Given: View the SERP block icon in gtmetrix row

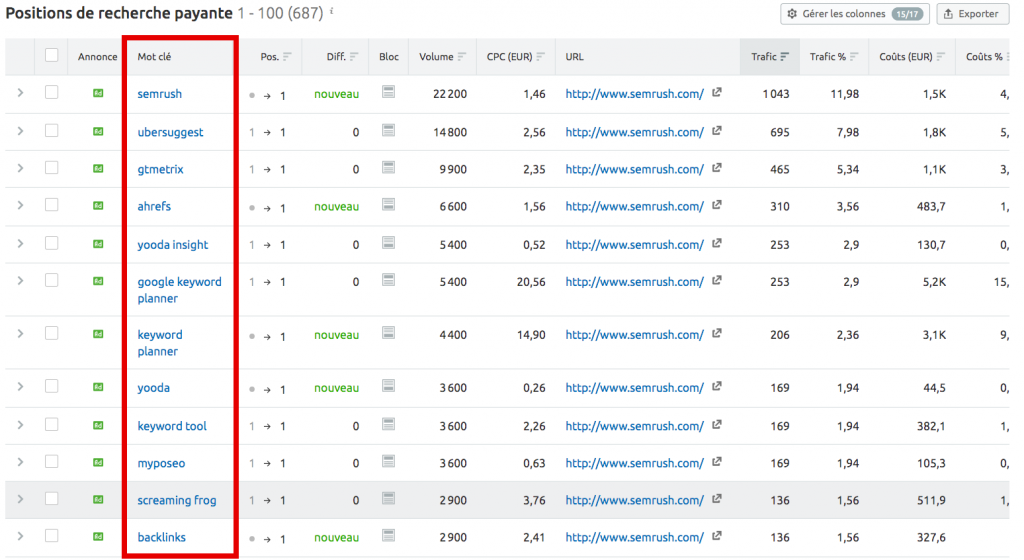Looking at the screenshot, I should [x=389, y=168].
